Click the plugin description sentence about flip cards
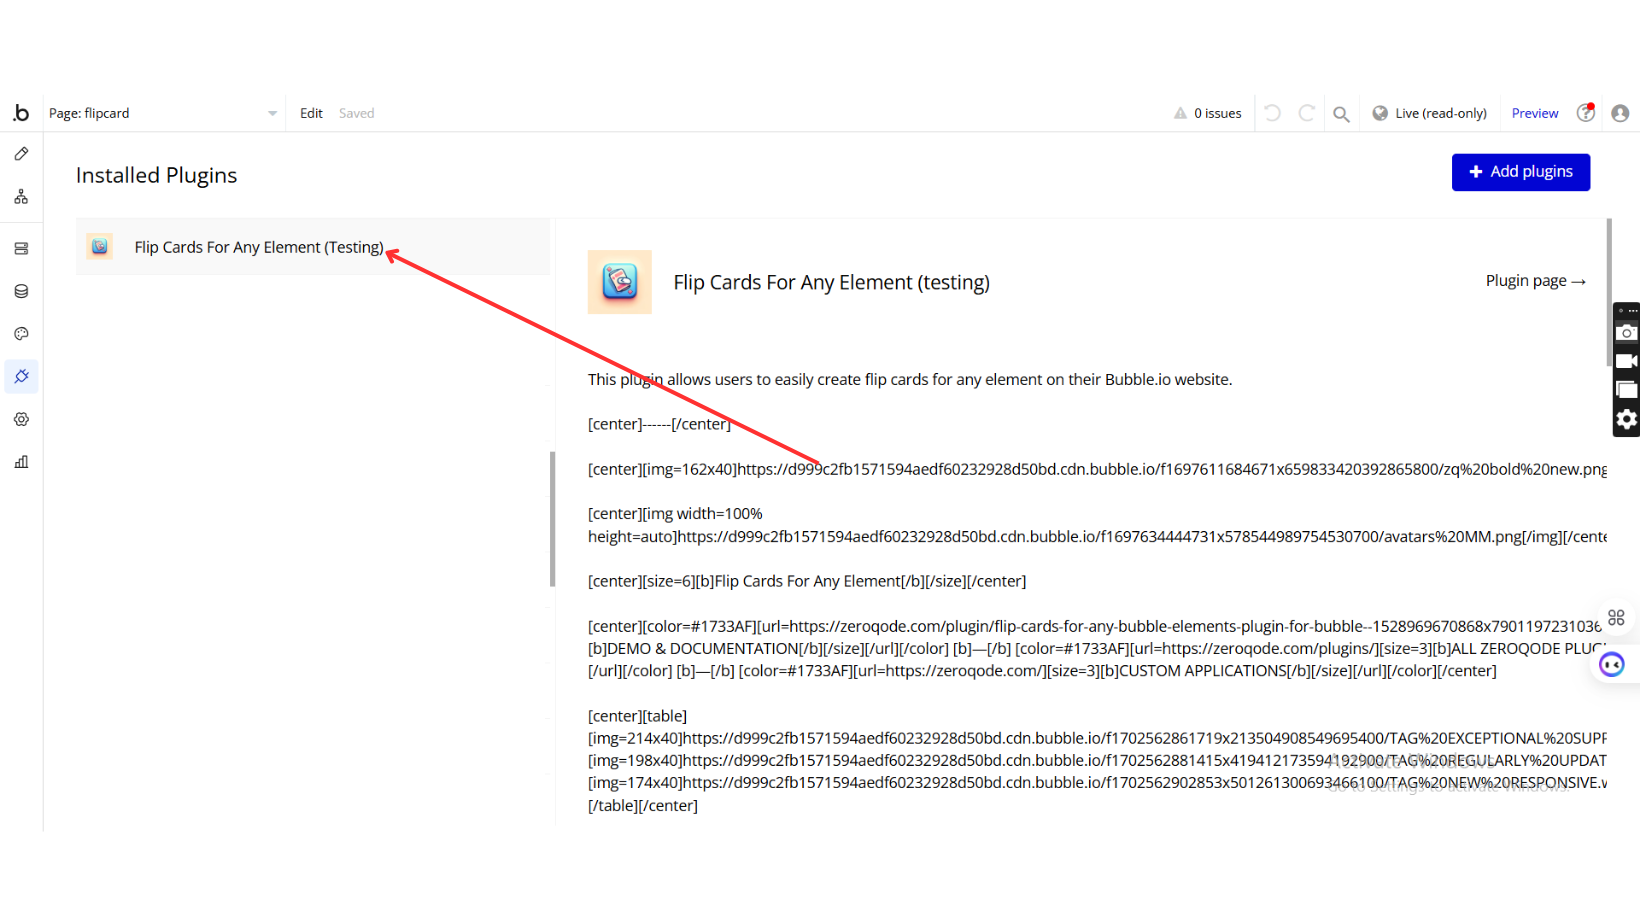Image resolution: width=1640 pixels, height=924 pixels. [910, 379]
